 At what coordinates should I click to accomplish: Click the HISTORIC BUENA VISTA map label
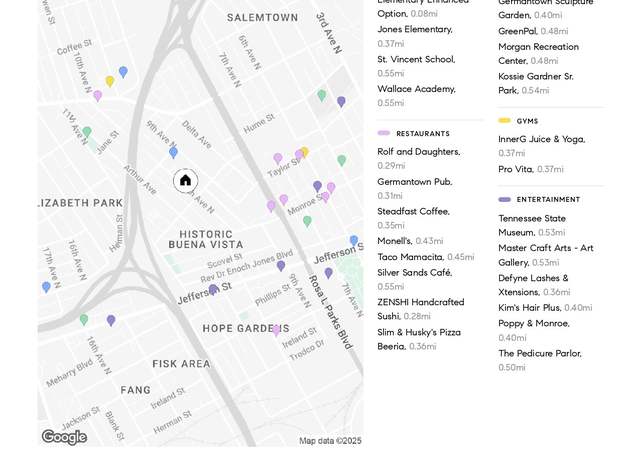[206, 239]
